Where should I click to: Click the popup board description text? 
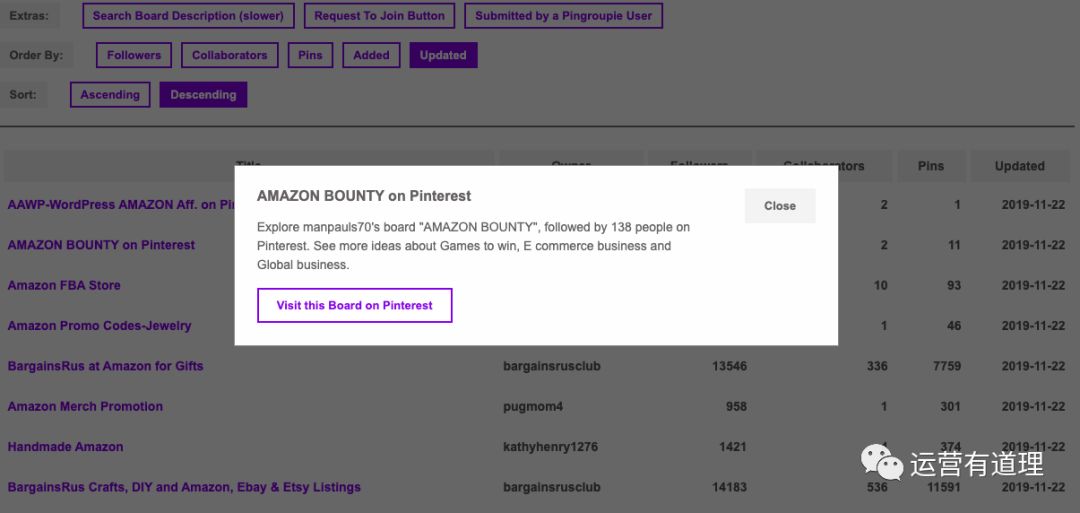[x=474, y=246]
